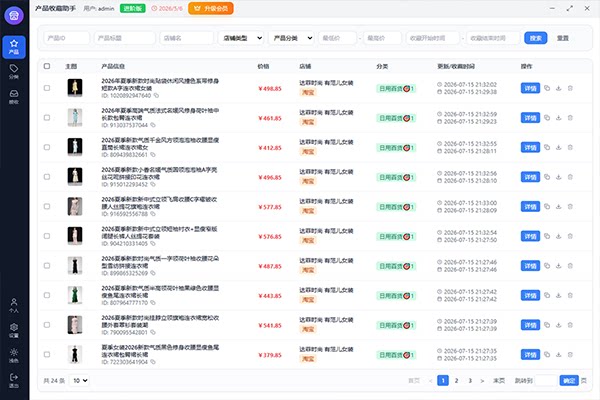Click copy icon in the ¥577.85 row actions

click(547, 206)
